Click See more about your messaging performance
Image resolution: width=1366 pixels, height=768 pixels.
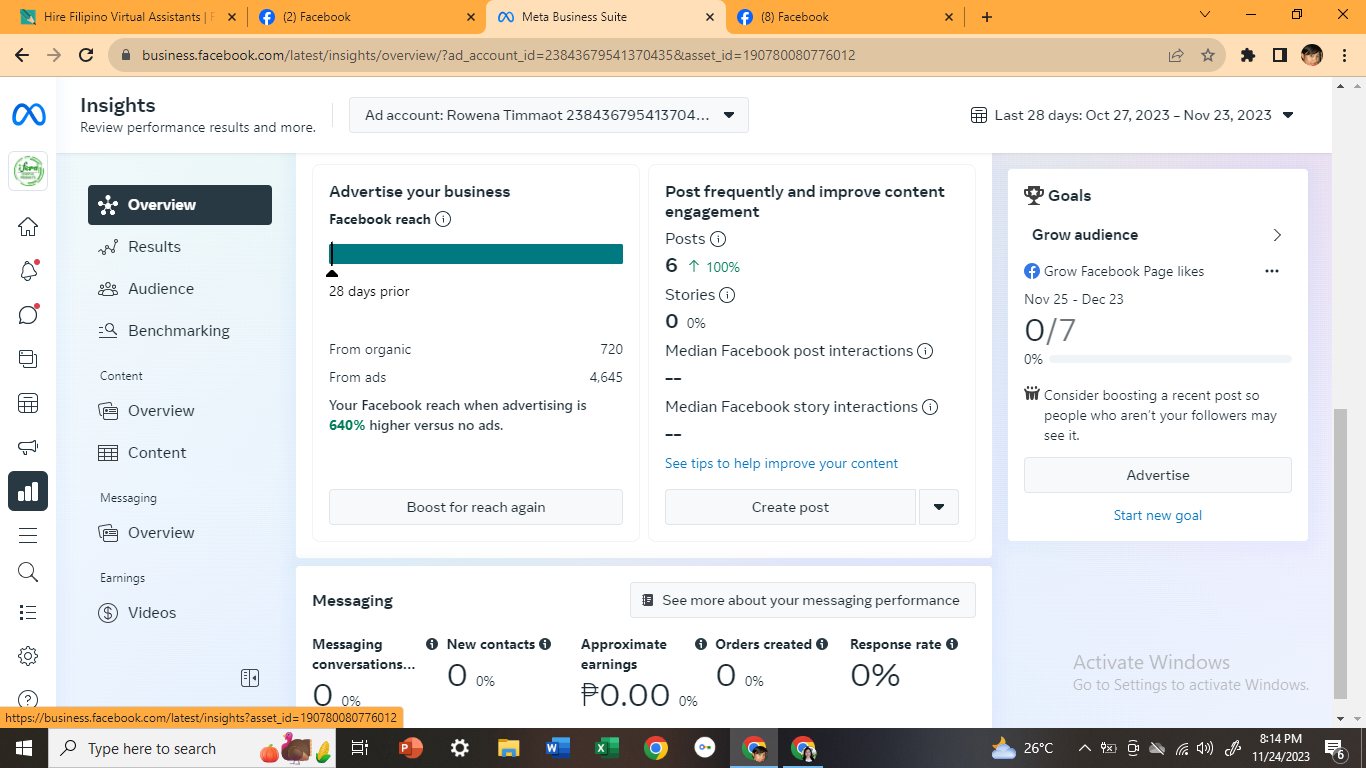point(803,600)
